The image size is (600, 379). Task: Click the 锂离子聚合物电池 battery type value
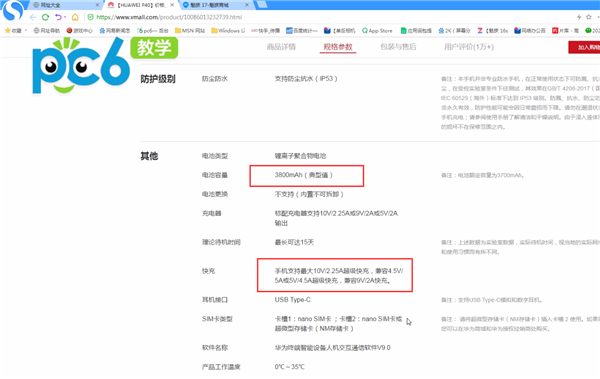[x=300, y=156]
